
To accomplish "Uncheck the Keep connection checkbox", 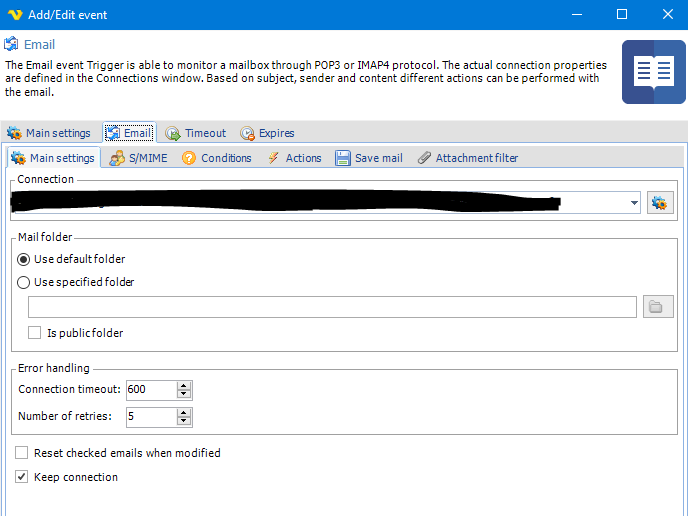I will click(x=22, y=477).
